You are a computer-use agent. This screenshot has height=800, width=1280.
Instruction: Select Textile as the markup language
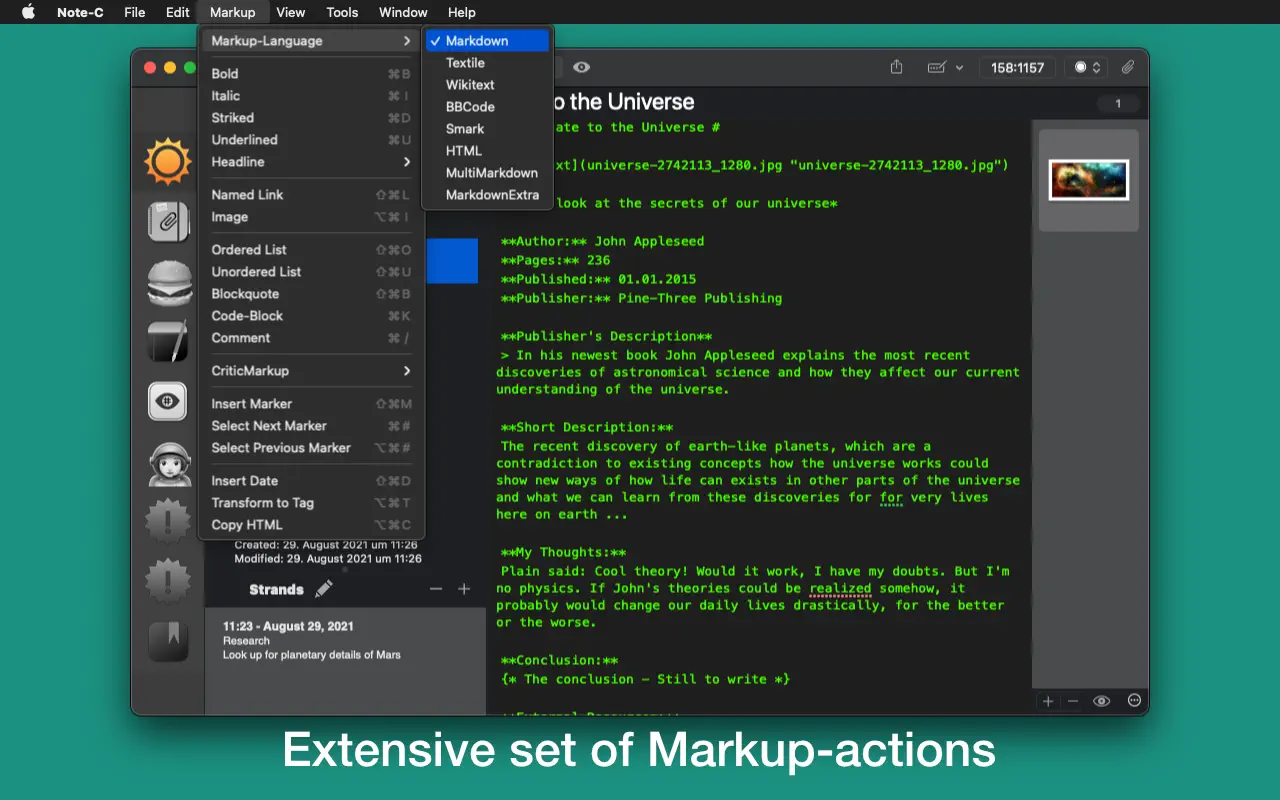(x=465, y=63)
